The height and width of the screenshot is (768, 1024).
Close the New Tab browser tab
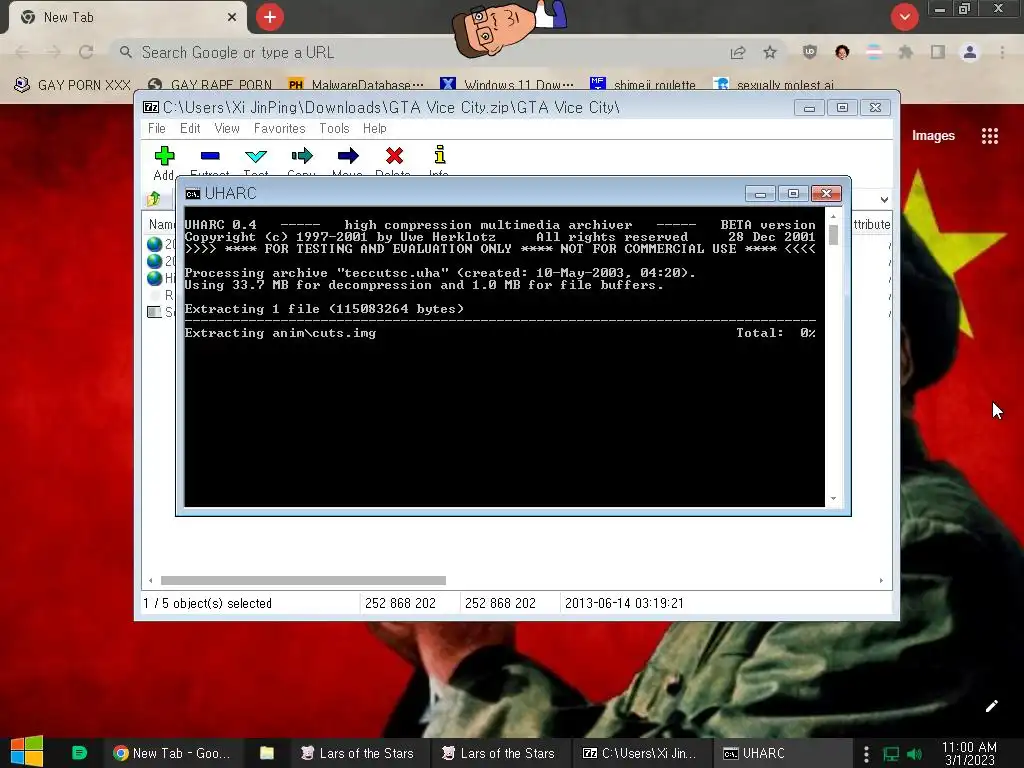click(x=232, y=17)
